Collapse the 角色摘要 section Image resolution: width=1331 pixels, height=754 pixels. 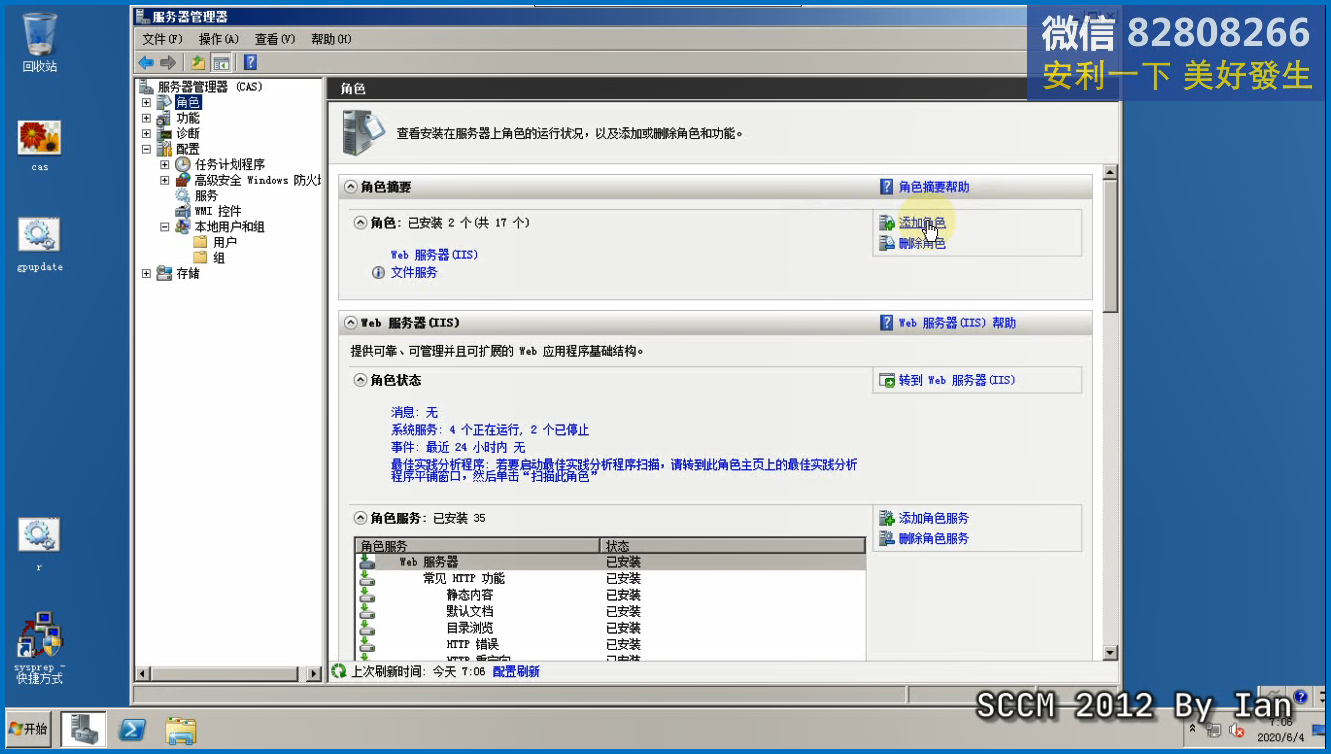pyautogui.click(x=350, y=187)
